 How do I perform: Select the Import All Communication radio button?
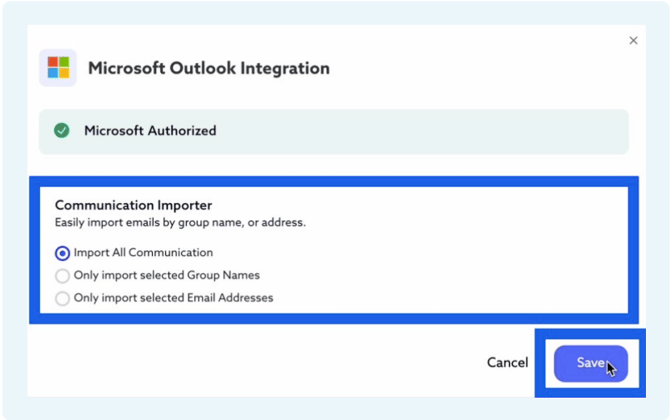point(63,253)
